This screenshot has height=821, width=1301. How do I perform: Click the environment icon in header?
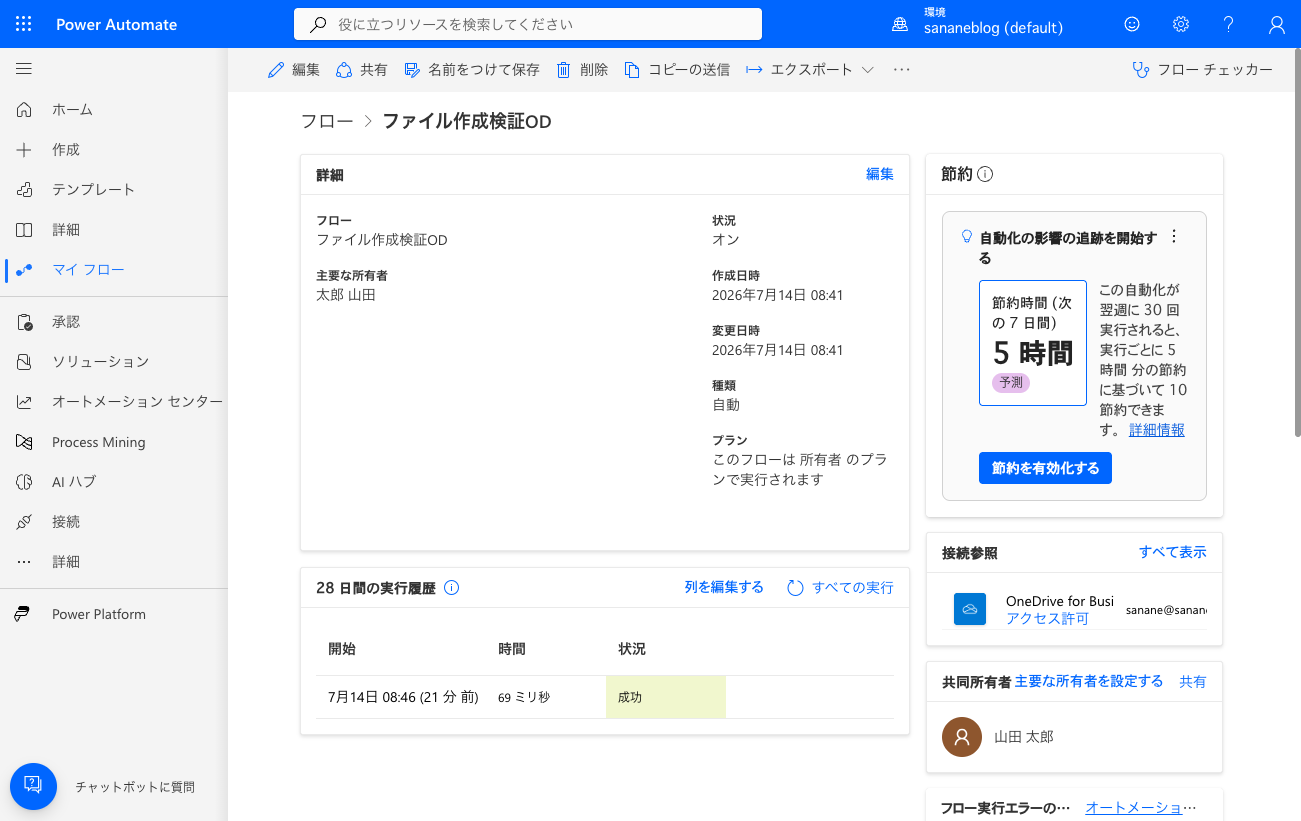coord(900,25)
